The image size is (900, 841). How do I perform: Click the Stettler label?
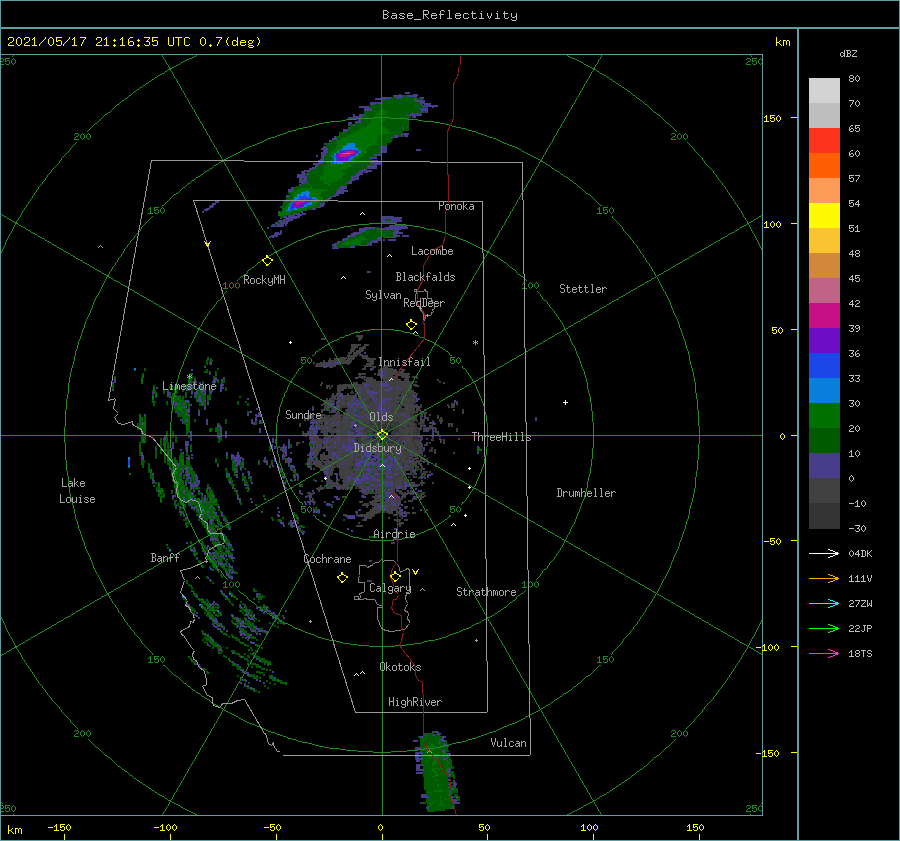(583, 289)
